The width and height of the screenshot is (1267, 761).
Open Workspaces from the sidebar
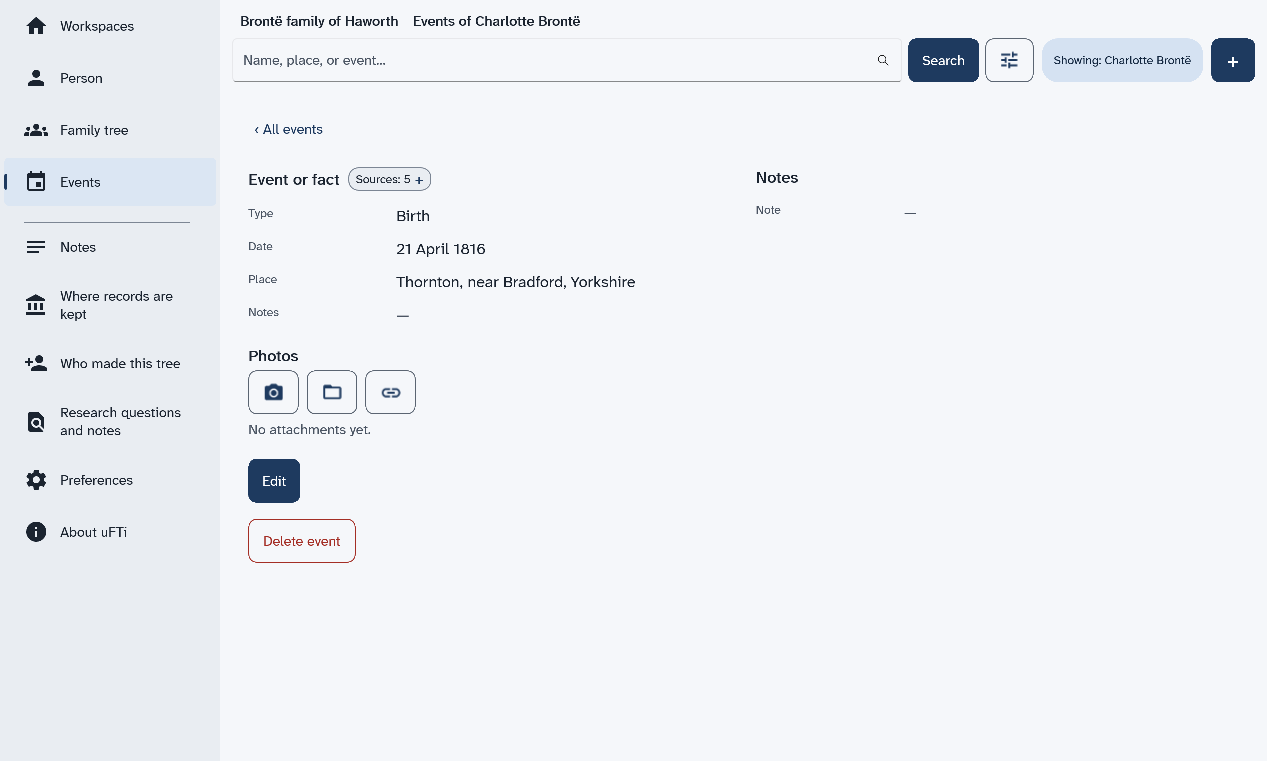[110, 26]
